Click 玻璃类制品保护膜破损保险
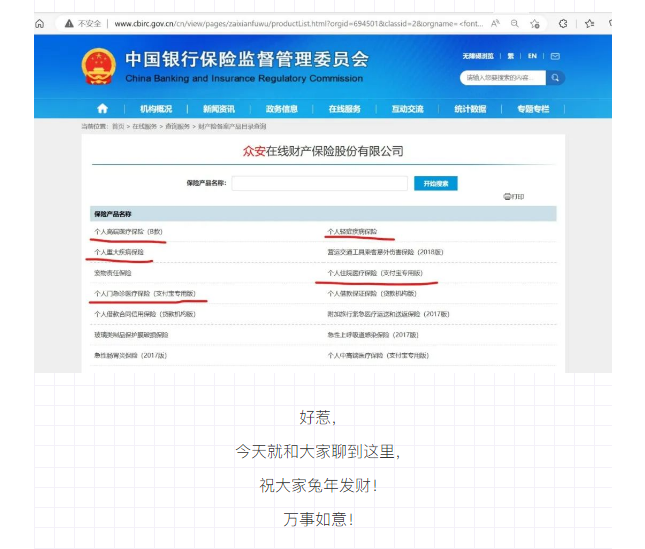 click(131, 335)
